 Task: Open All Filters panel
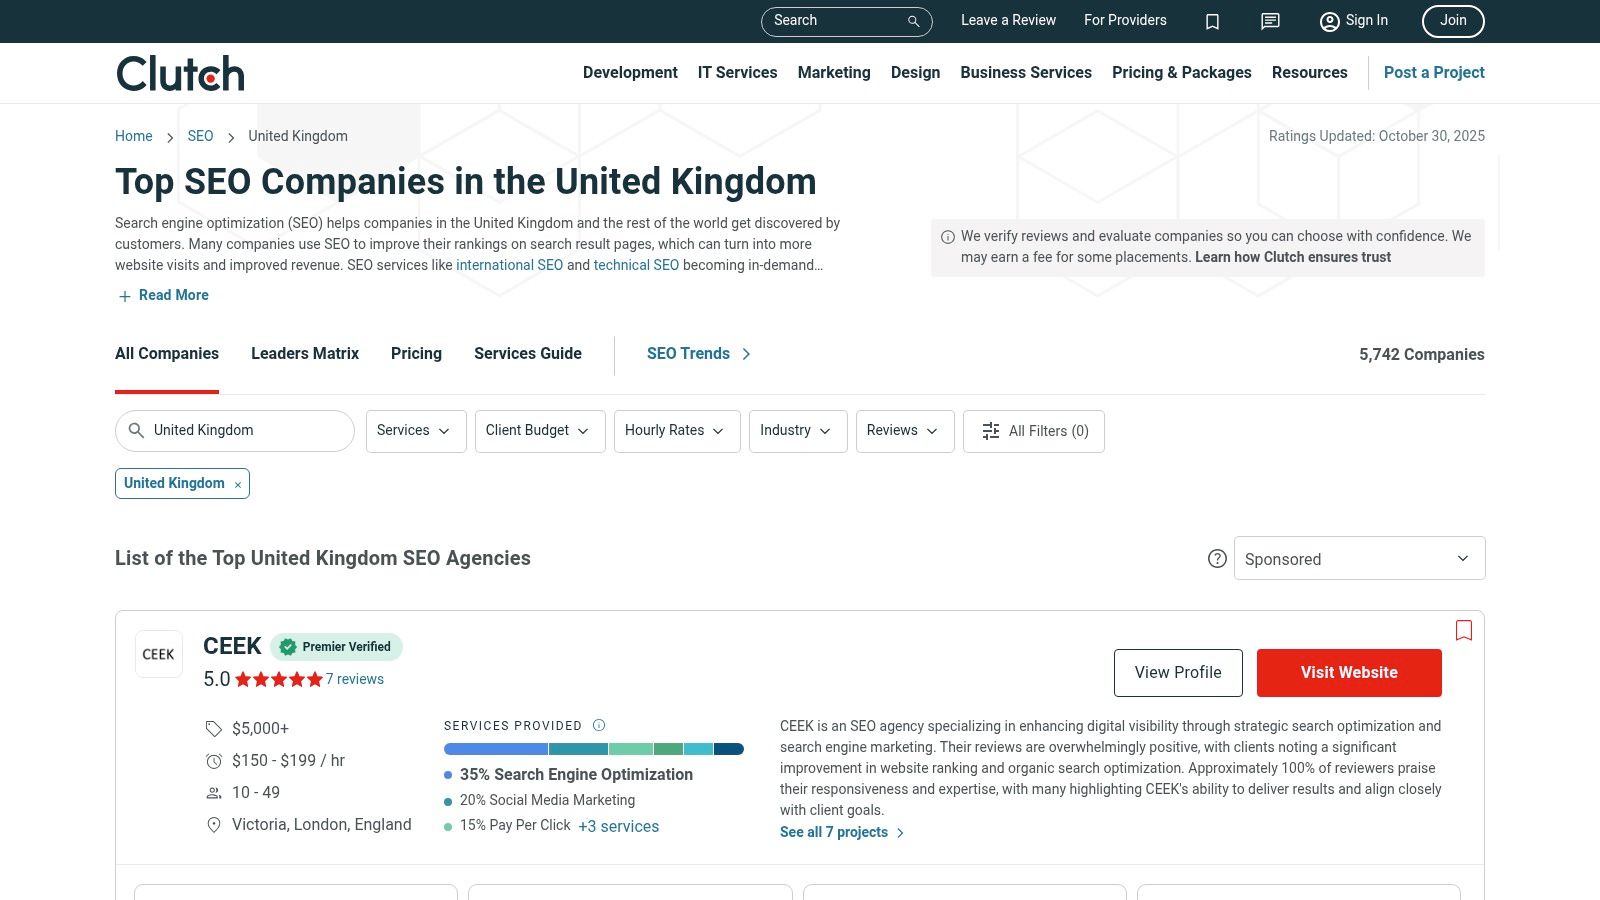[x=1033, y=431]
